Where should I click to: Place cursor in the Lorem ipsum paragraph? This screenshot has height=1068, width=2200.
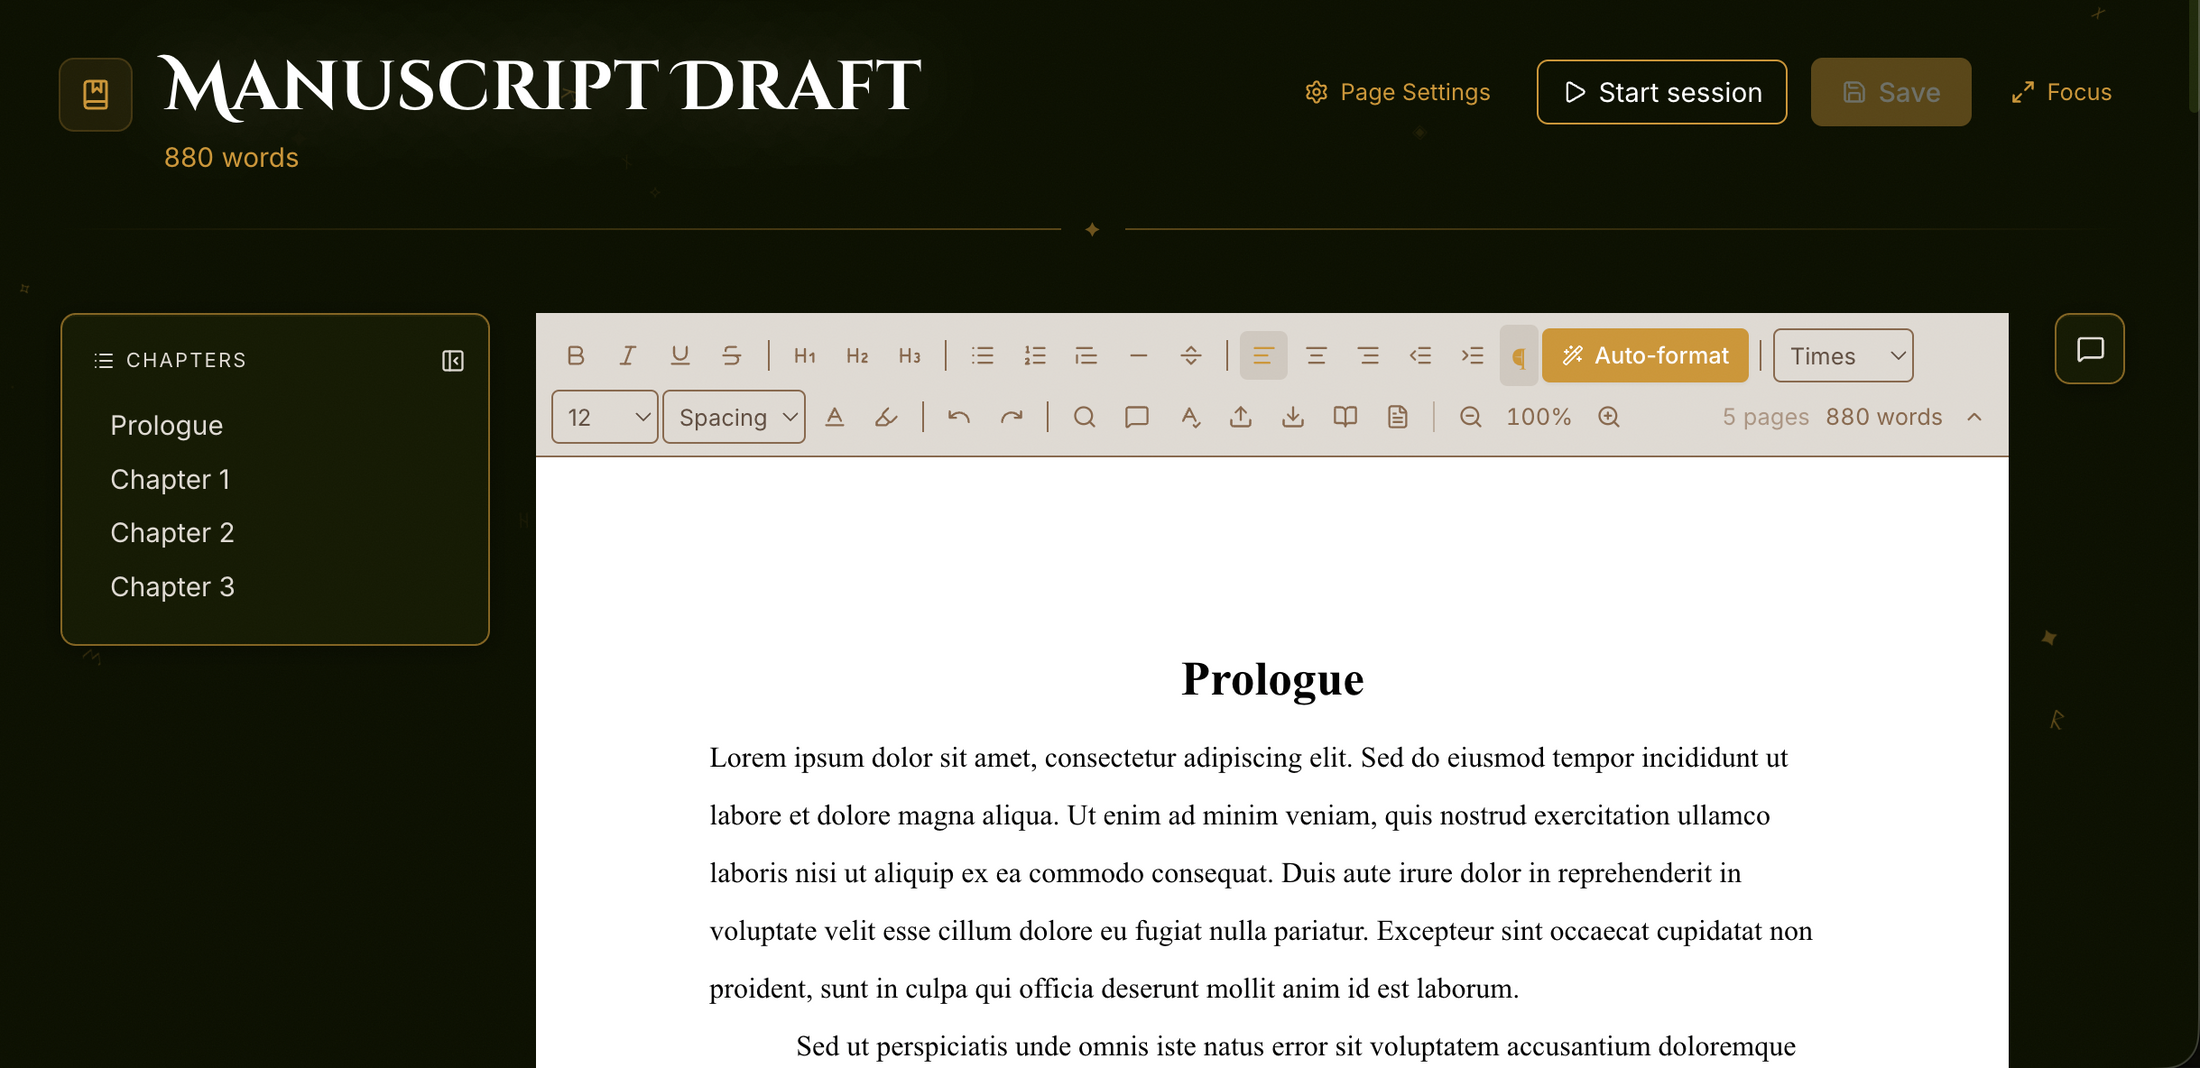coord(1261,873)
